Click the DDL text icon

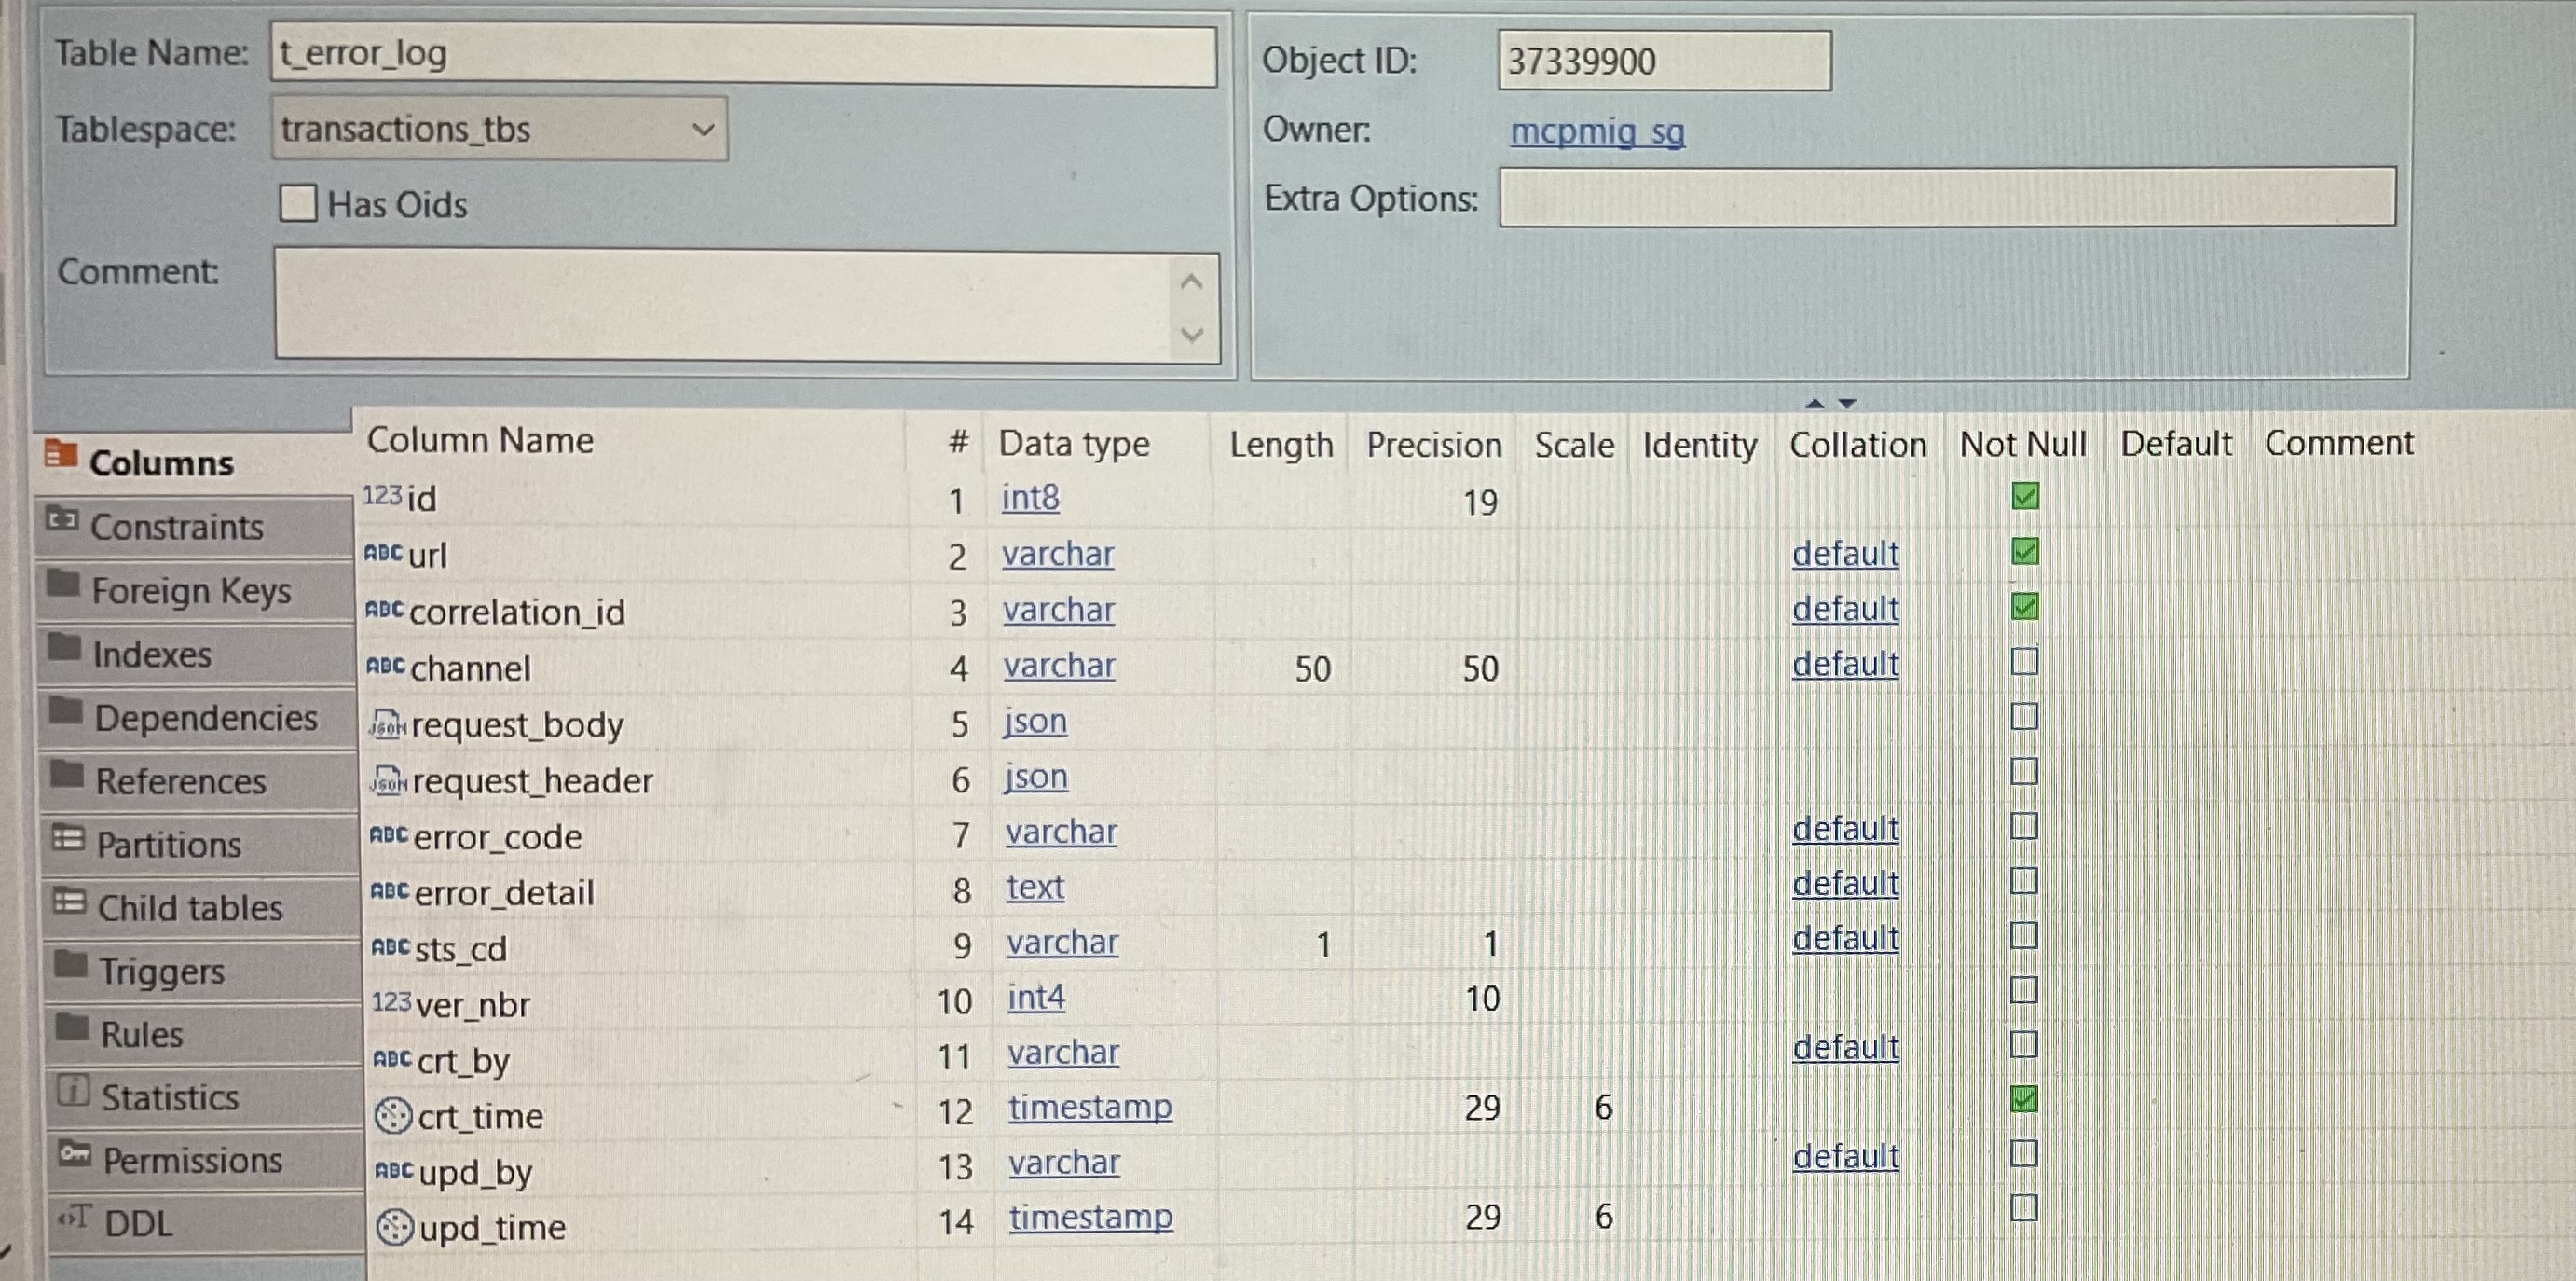pos(75,1217)
